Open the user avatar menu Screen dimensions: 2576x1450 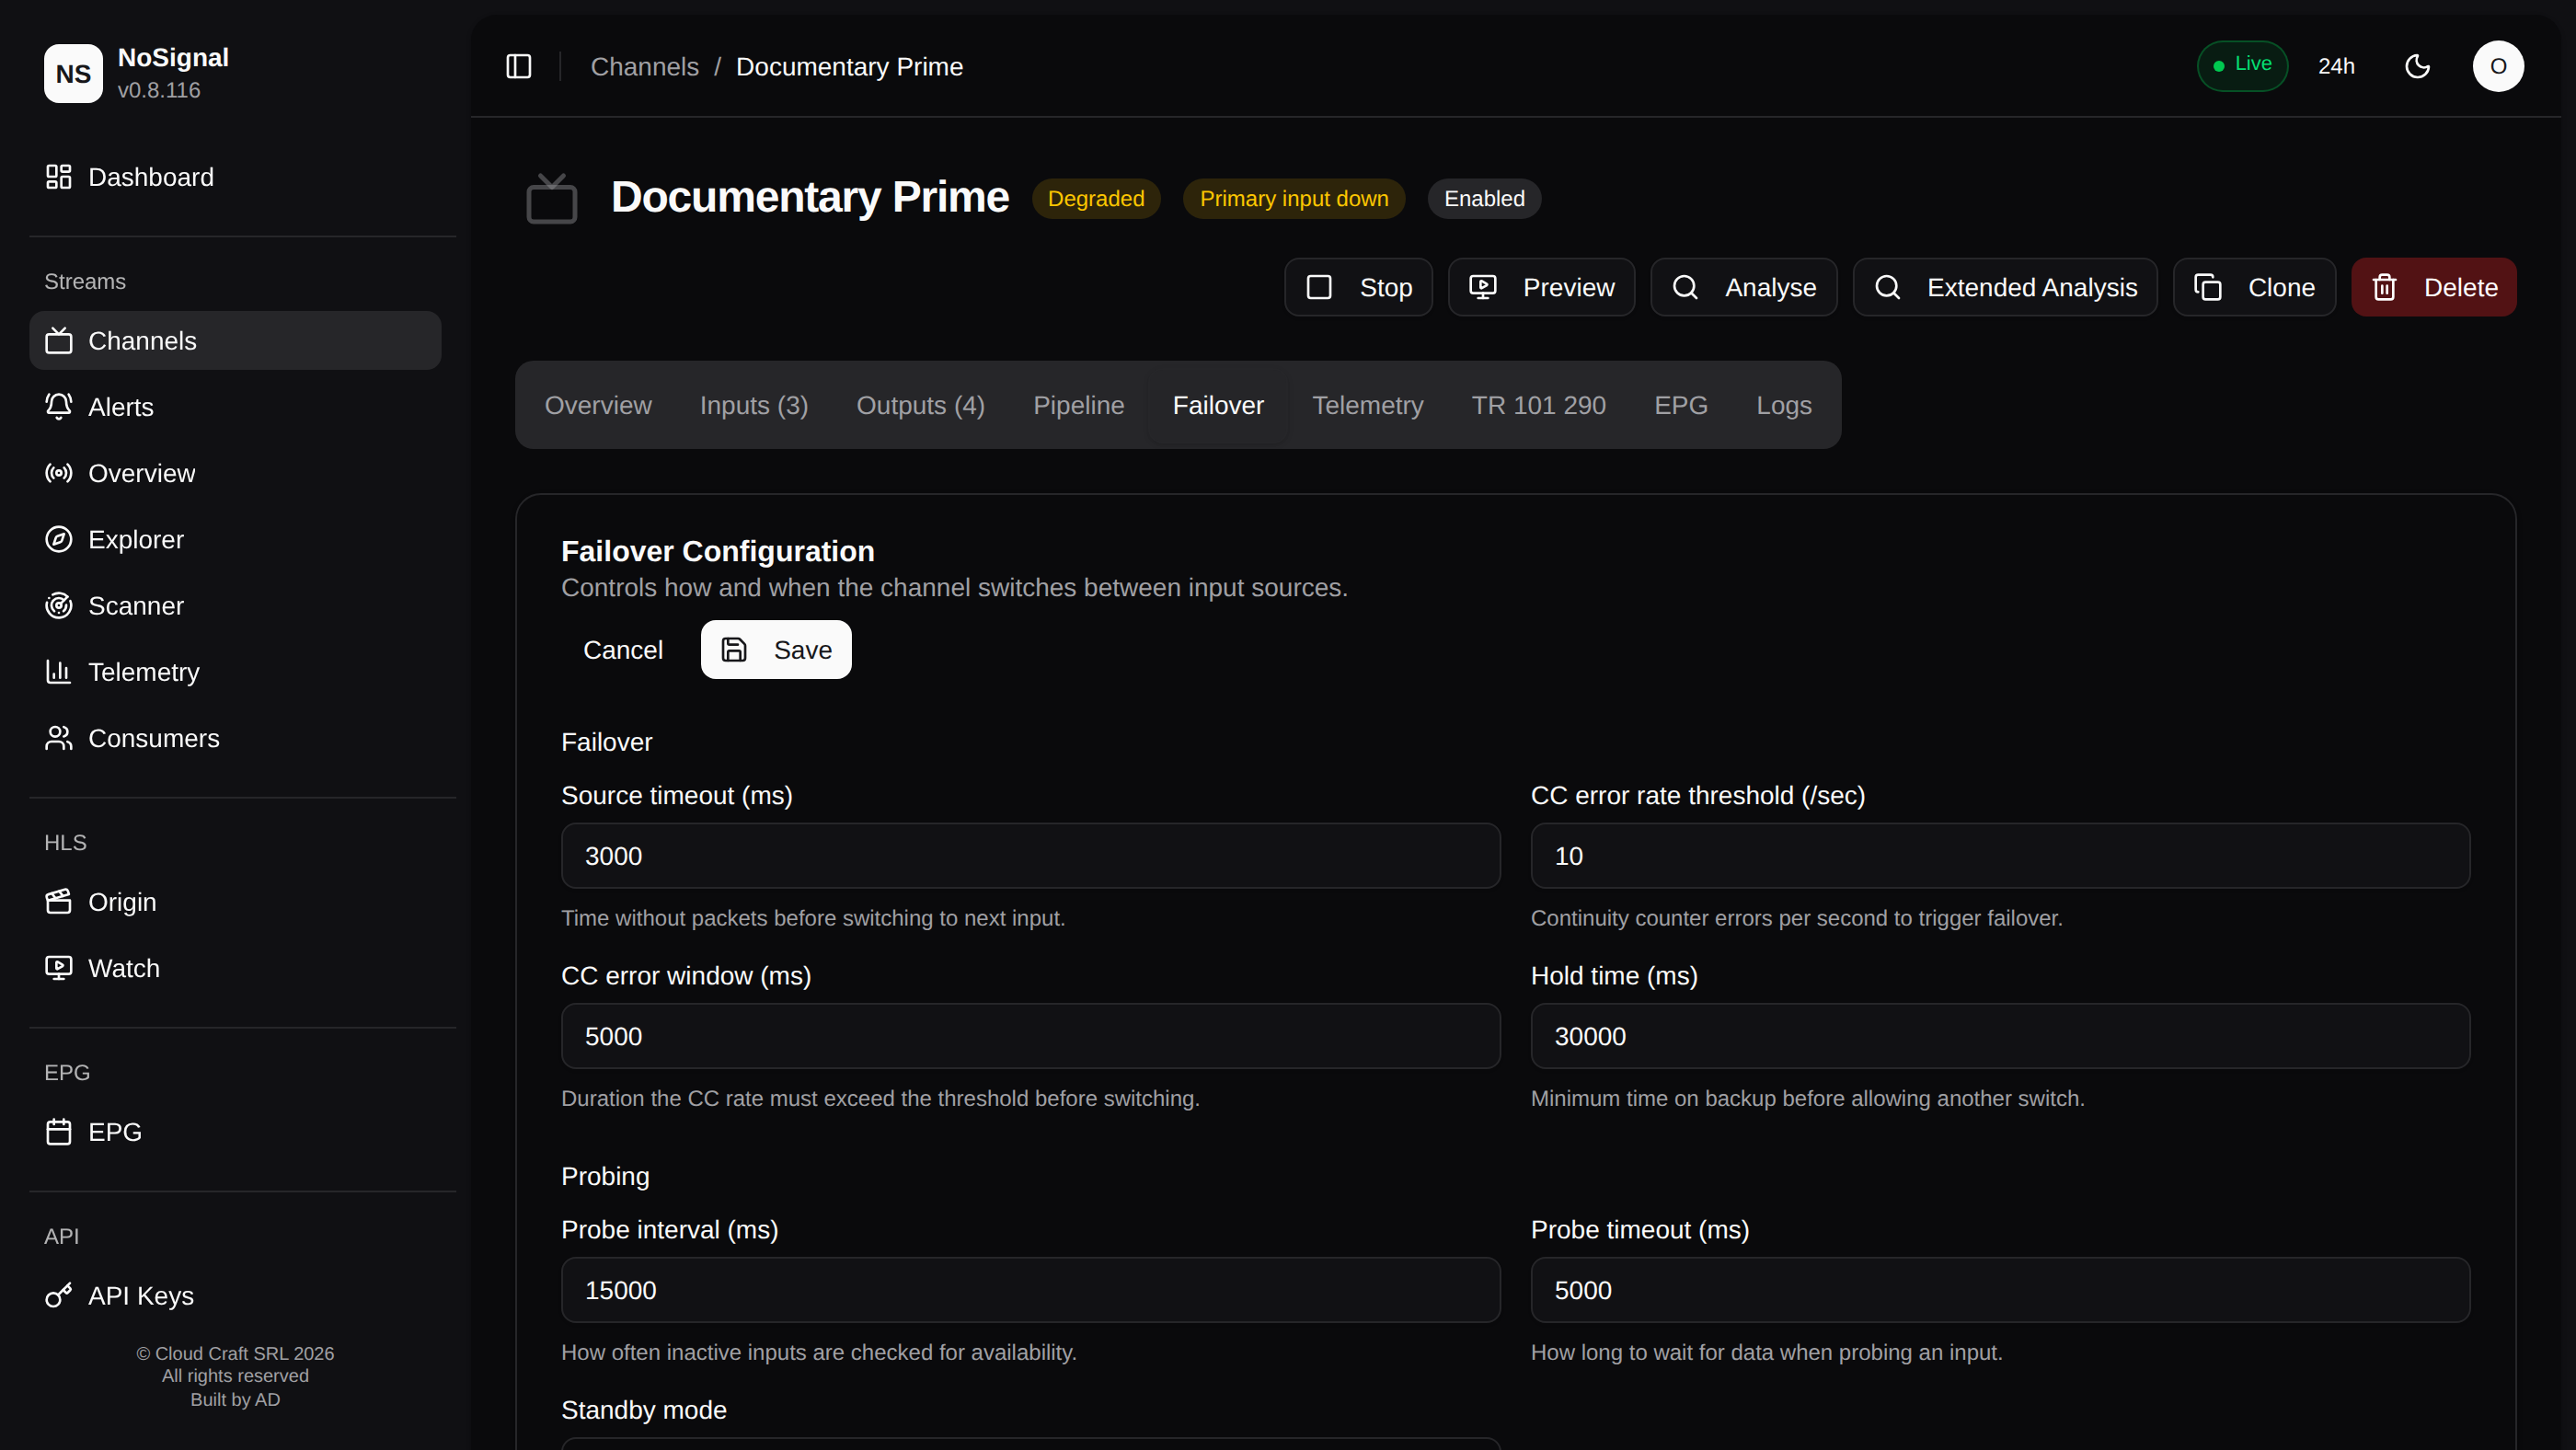[x=2498, y=66]
